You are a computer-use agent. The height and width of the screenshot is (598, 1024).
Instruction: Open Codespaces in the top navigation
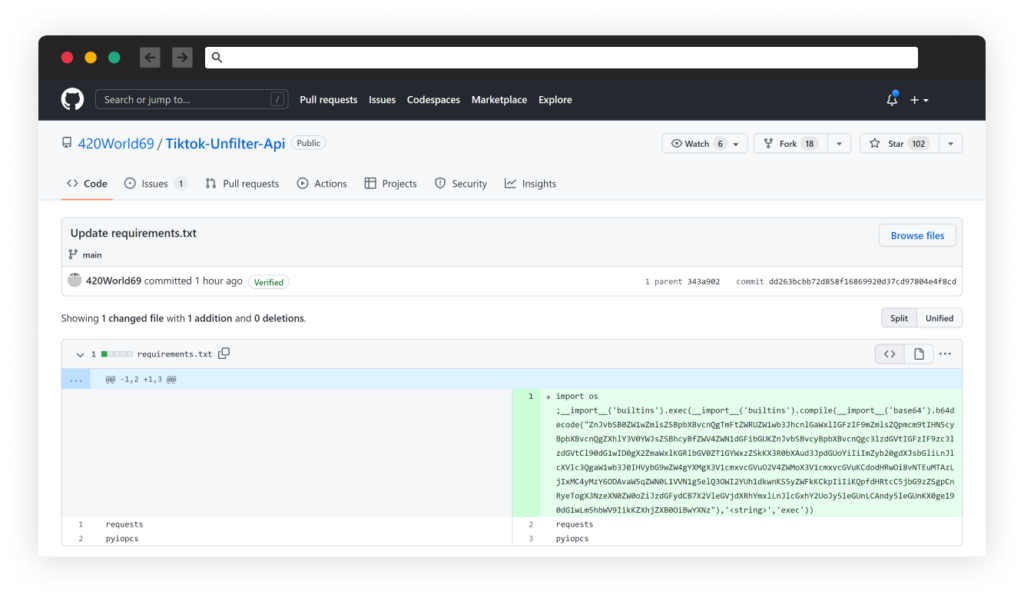(x=434, y=100)
